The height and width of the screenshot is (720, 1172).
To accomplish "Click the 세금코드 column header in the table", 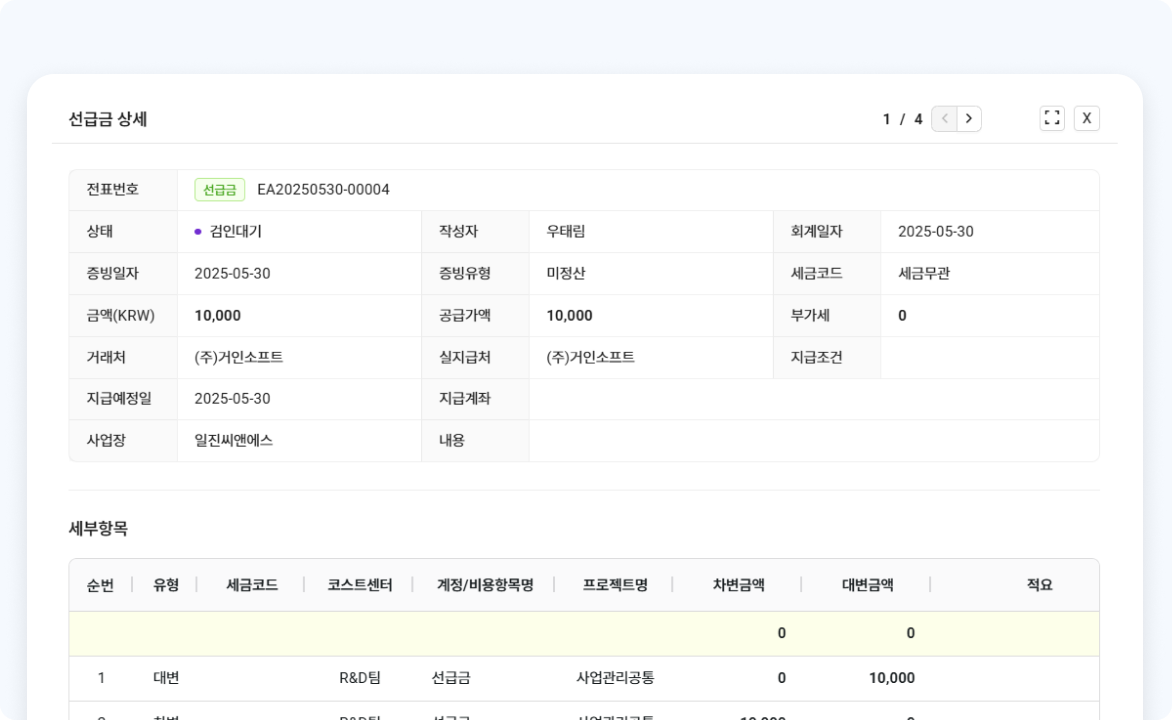I will pyautogui.click(x=252, y=585).
